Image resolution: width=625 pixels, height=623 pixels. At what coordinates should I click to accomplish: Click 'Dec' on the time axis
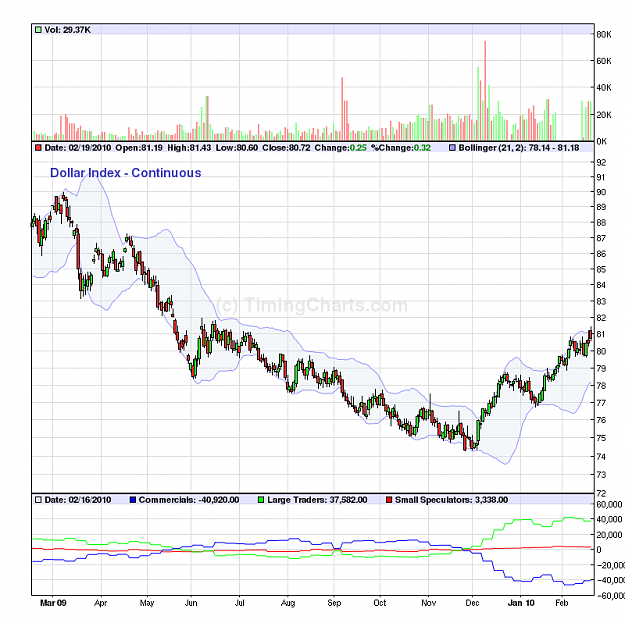(472, 603)
